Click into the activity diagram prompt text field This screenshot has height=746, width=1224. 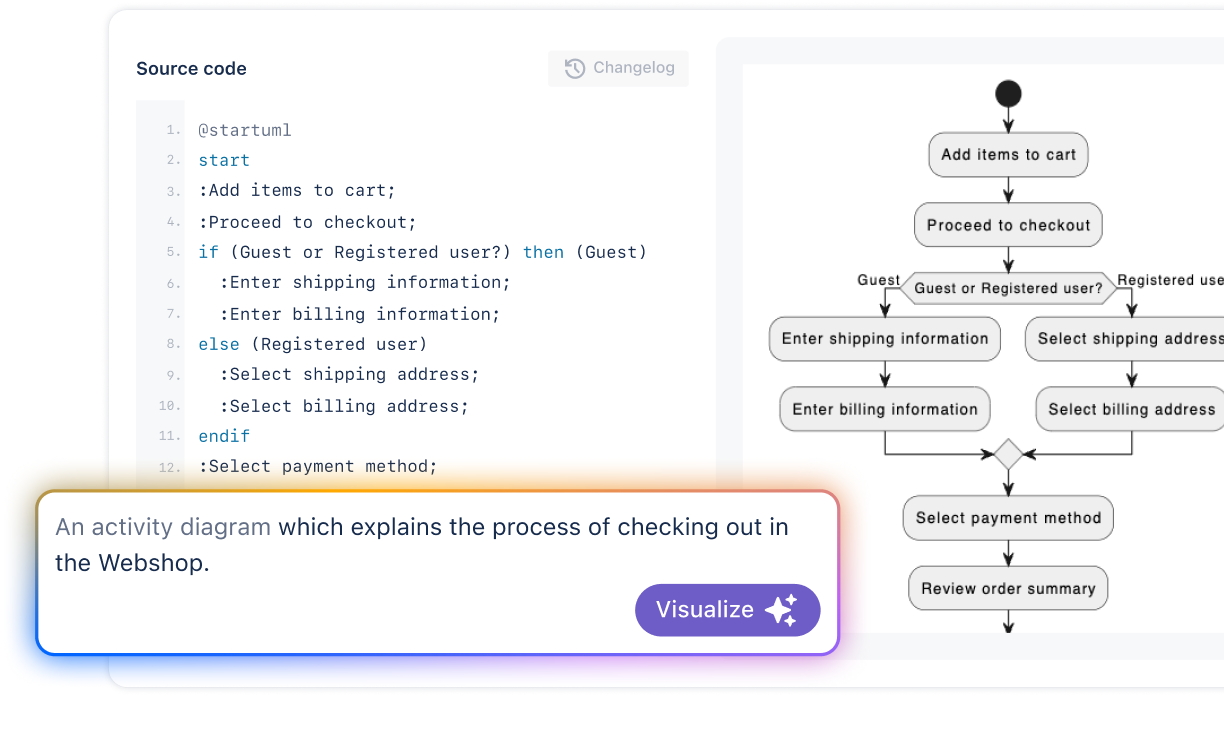click(x=420, y=544)
